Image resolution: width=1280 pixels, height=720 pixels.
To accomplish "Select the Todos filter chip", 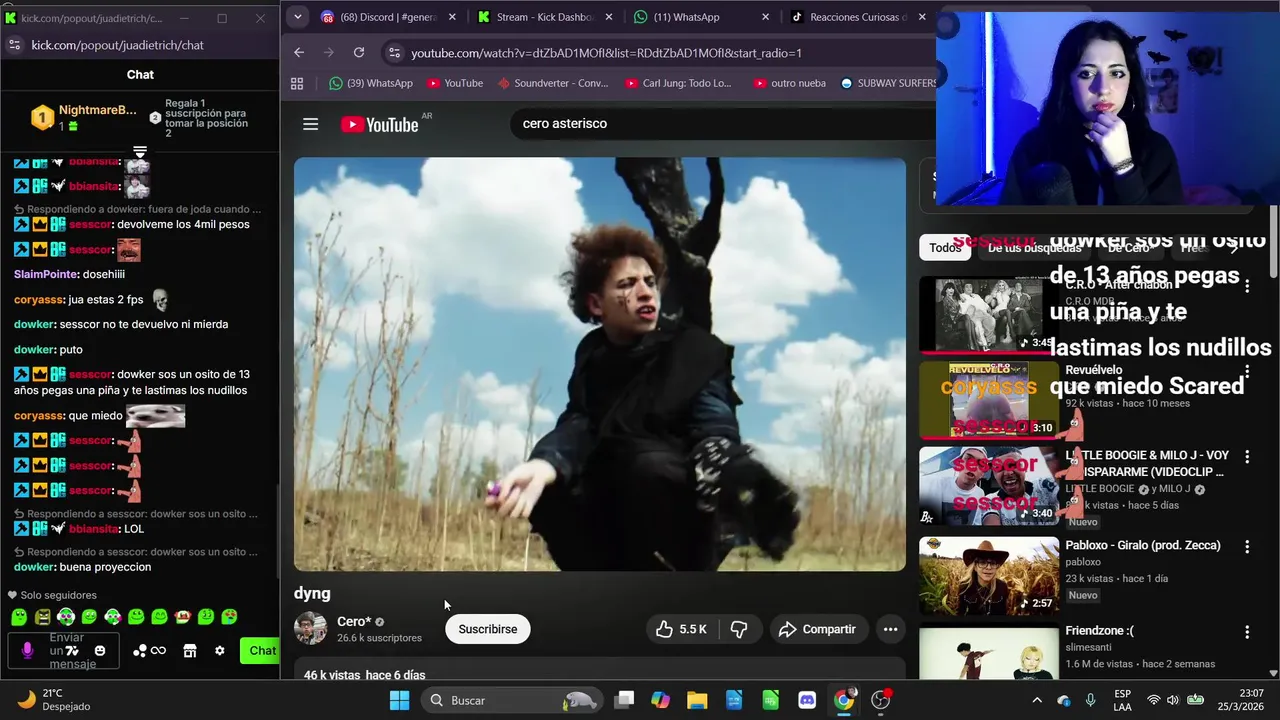I will 945,248.
